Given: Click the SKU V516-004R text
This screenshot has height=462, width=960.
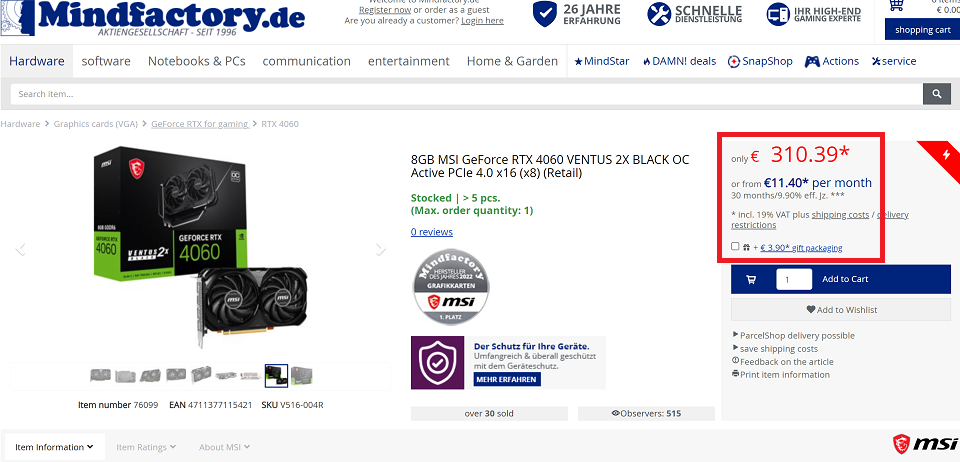Looking at the screenshot, I should point(293,404).
